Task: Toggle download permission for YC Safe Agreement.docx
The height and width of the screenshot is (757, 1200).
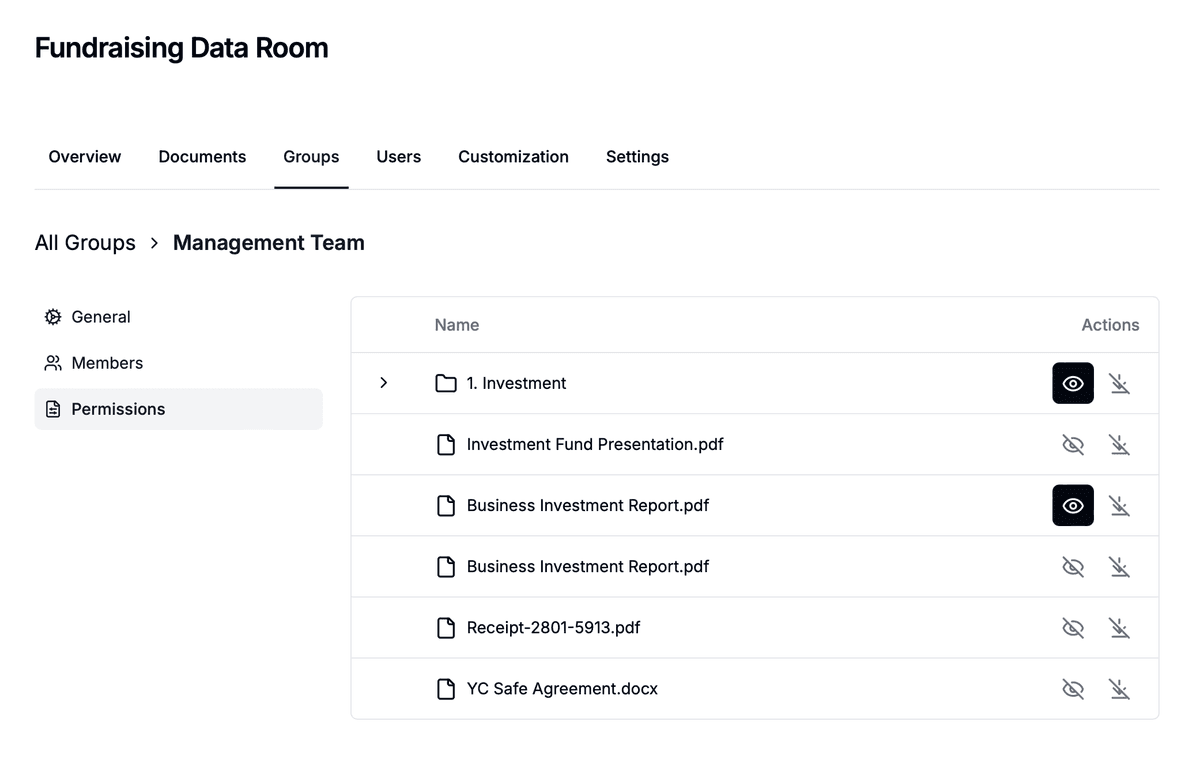Action: (x=1119, y=689)
